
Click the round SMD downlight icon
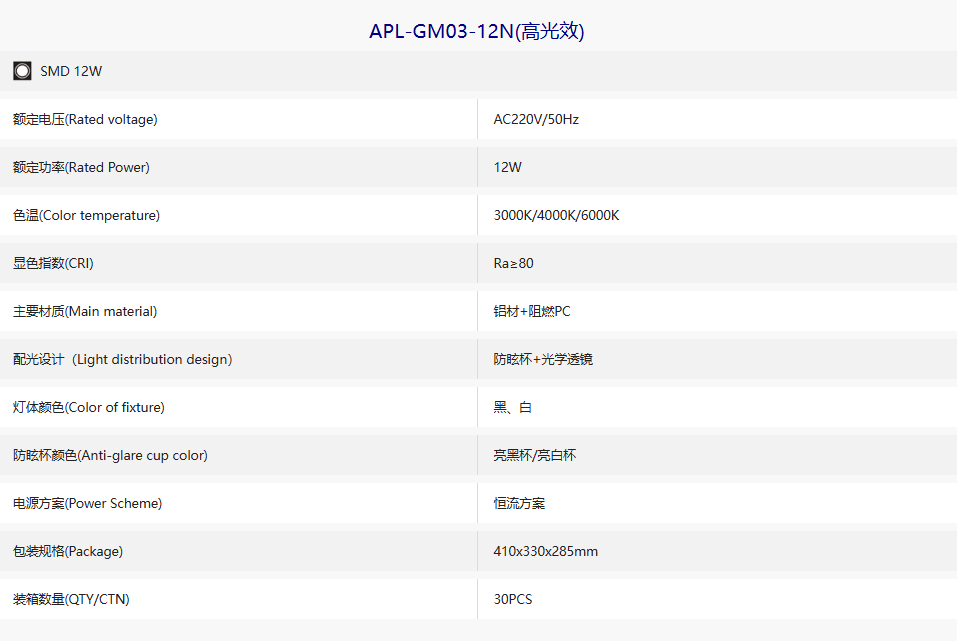click(x=23, y=71)
